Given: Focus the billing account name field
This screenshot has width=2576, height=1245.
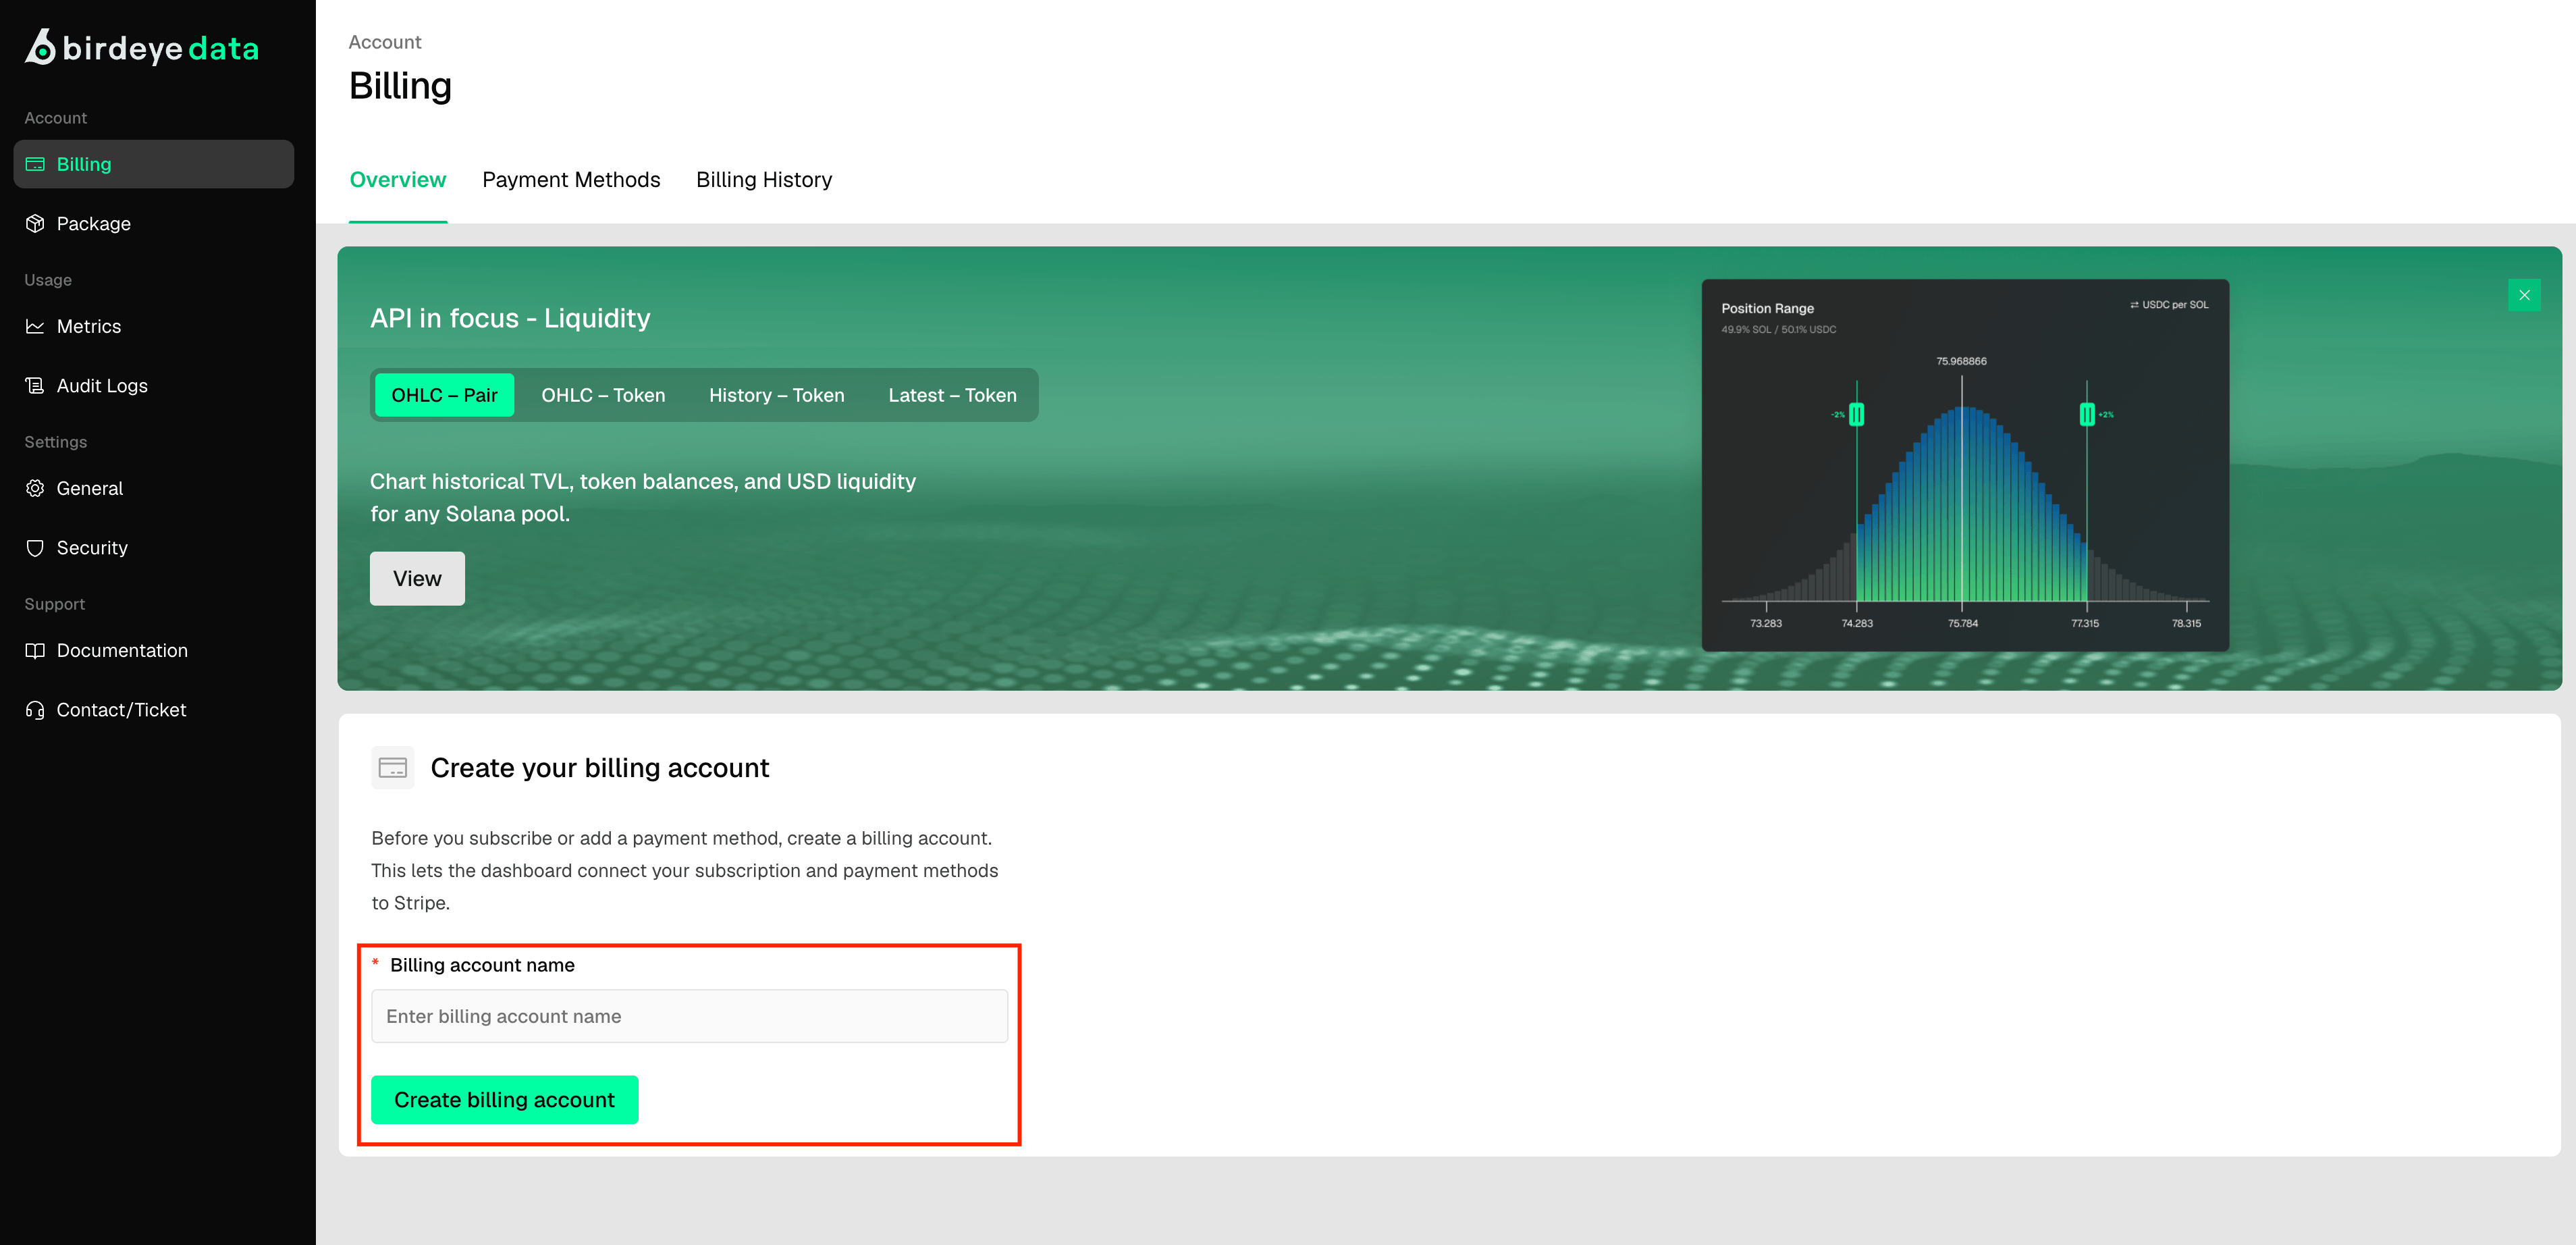Looking at the screenshot, I should pyautogui.click(x=689, y=1016).
